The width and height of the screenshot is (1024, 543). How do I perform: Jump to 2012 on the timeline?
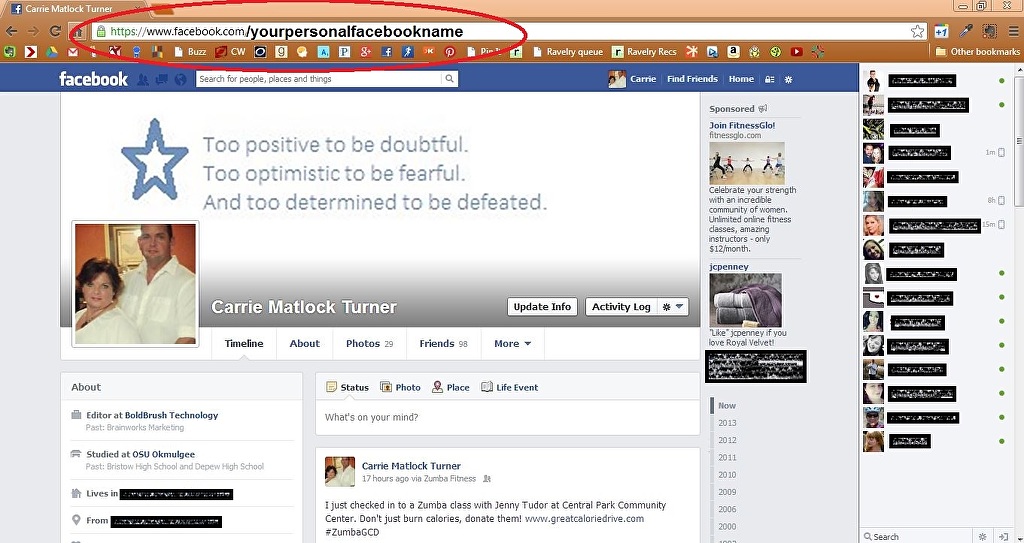727,440
